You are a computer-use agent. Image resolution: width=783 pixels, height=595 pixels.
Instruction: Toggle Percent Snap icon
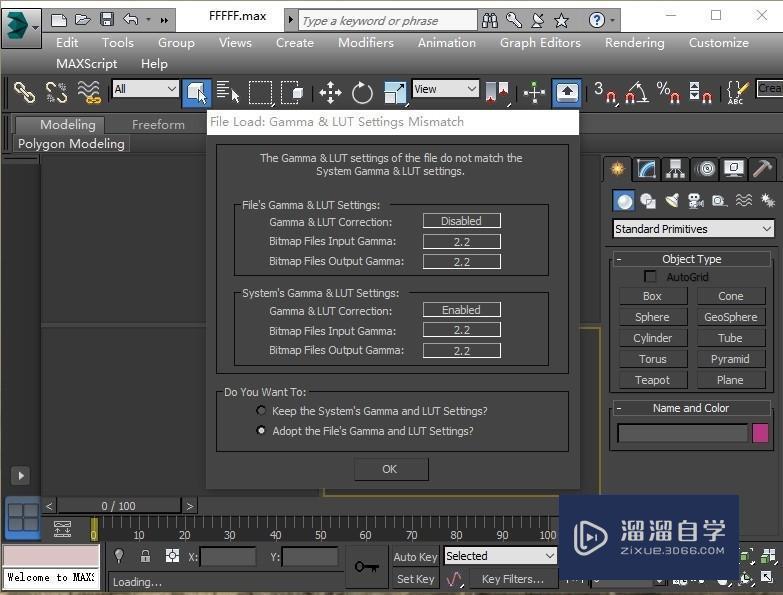(668, 93)
